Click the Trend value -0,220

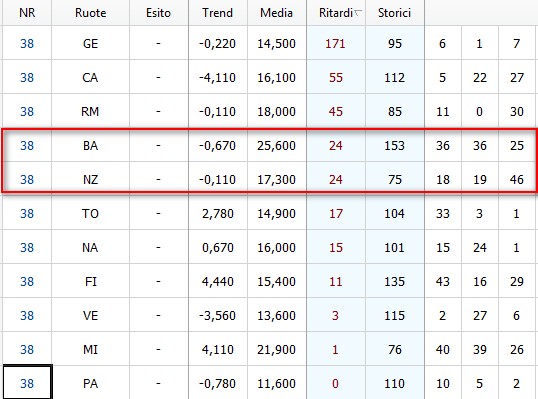pos(218,44)
